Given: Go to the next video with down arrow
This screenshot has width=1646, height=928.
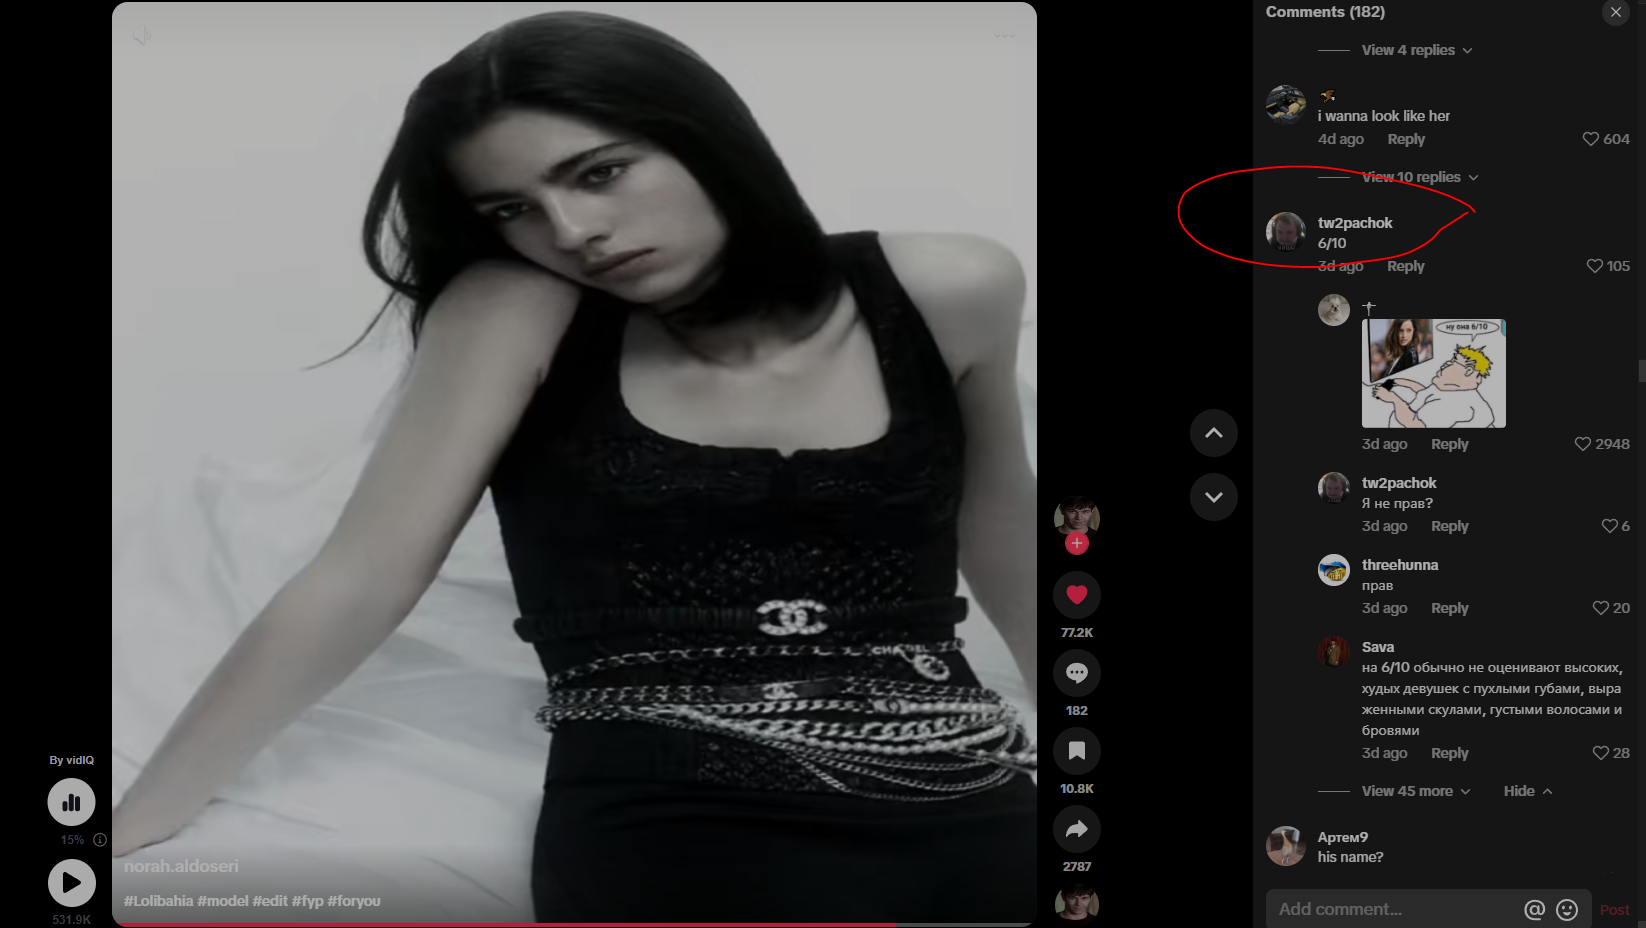Looking at the screenshot, I should point(1213,497).
